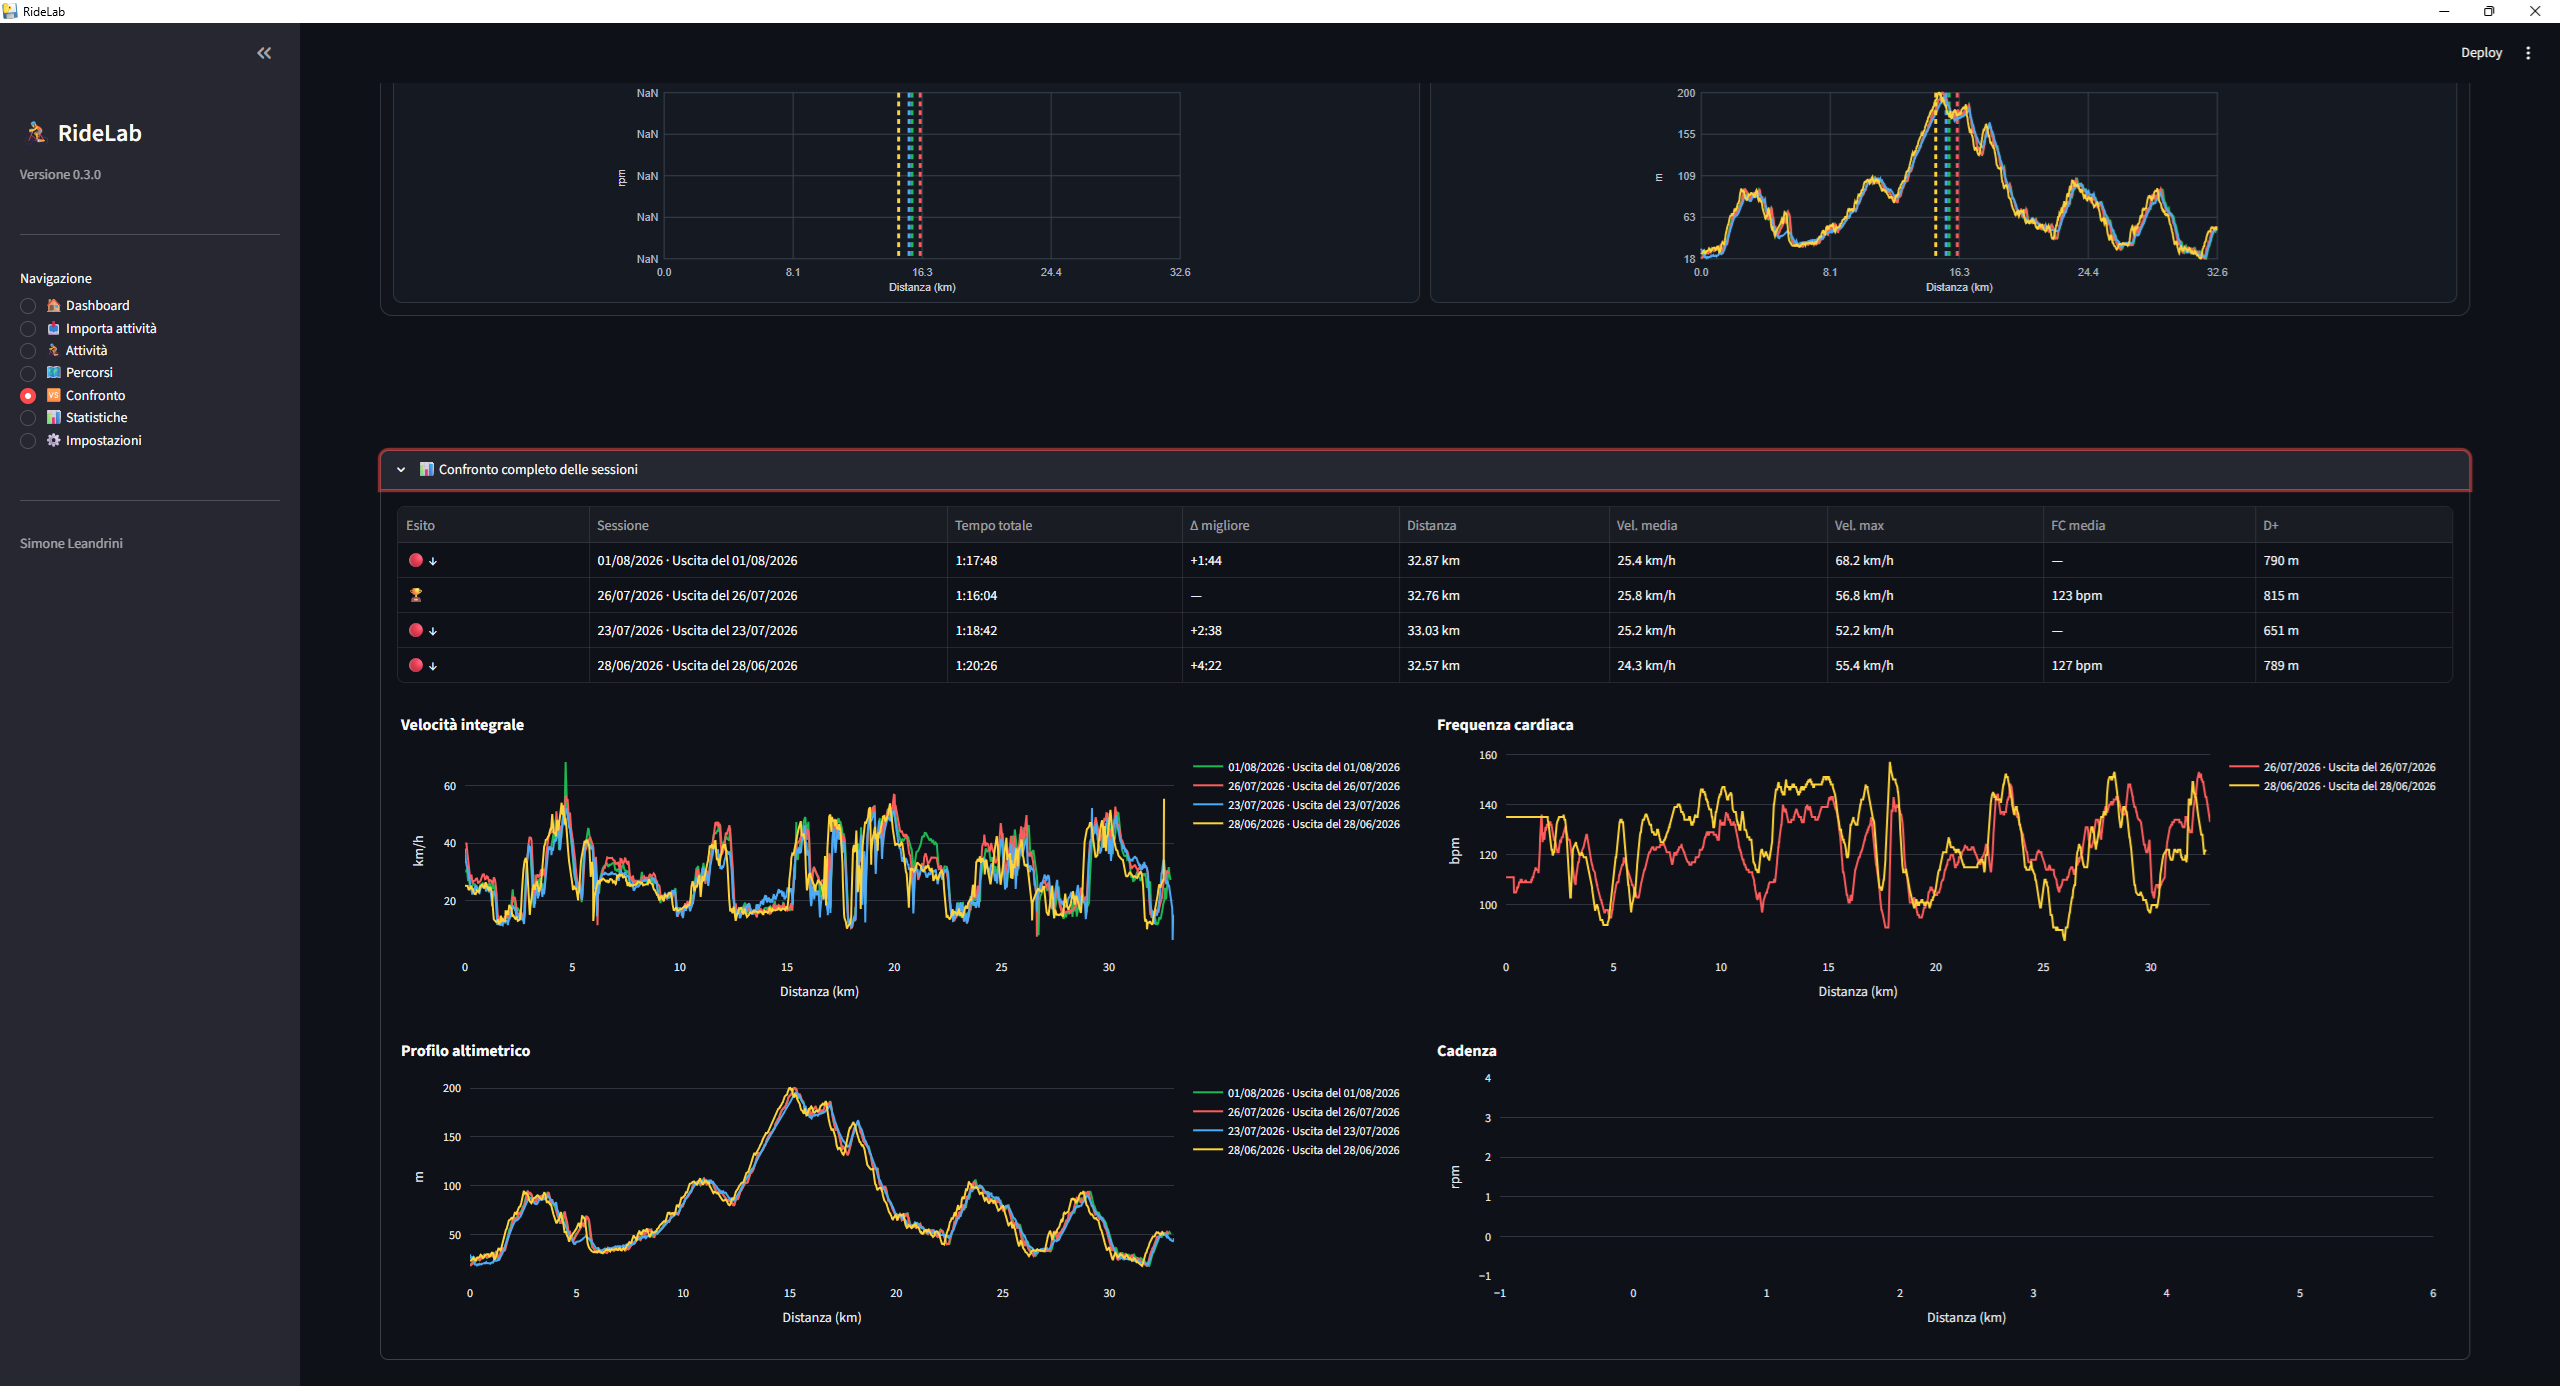Select the Statistiche radio button
The width and height of the screenshot is (2560, 1386).
(28, 418)
